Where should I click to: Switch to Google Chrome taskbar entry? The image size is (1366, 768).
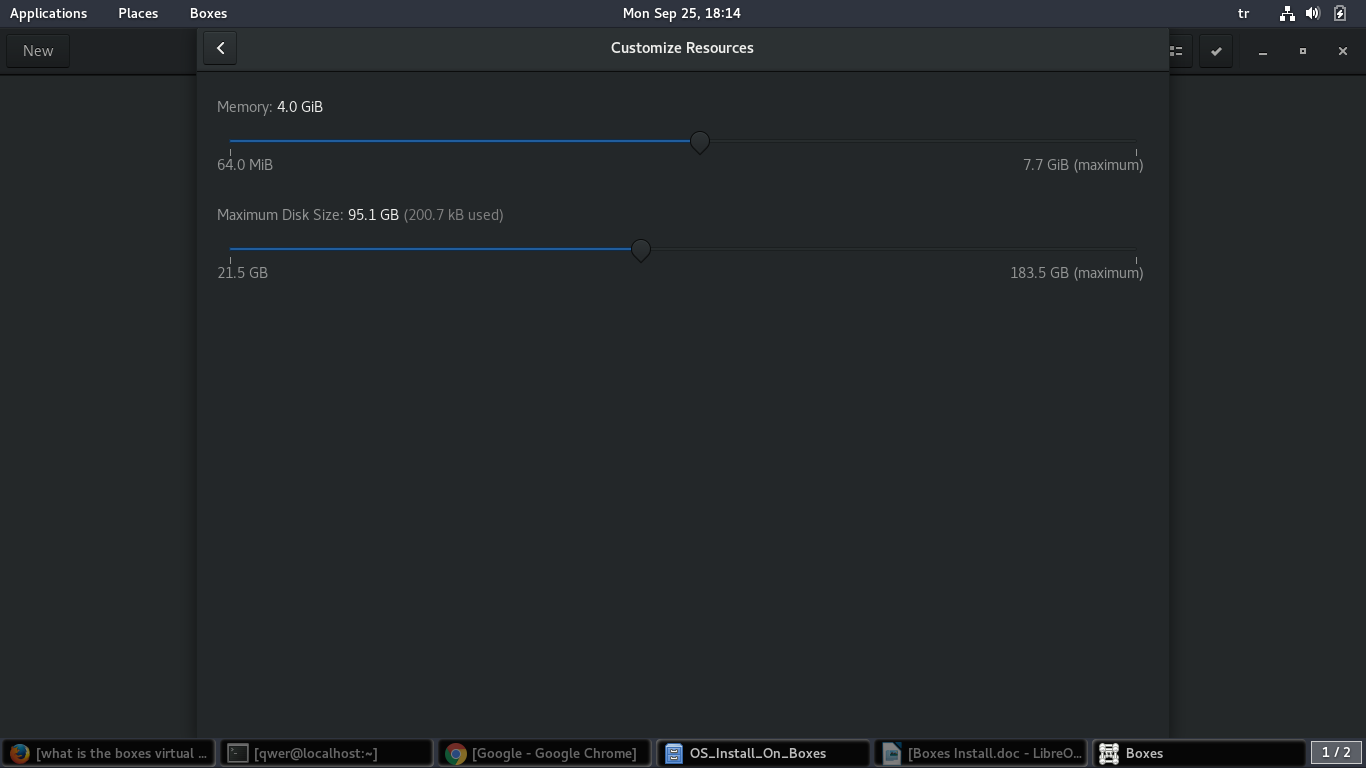click(545, 753)
